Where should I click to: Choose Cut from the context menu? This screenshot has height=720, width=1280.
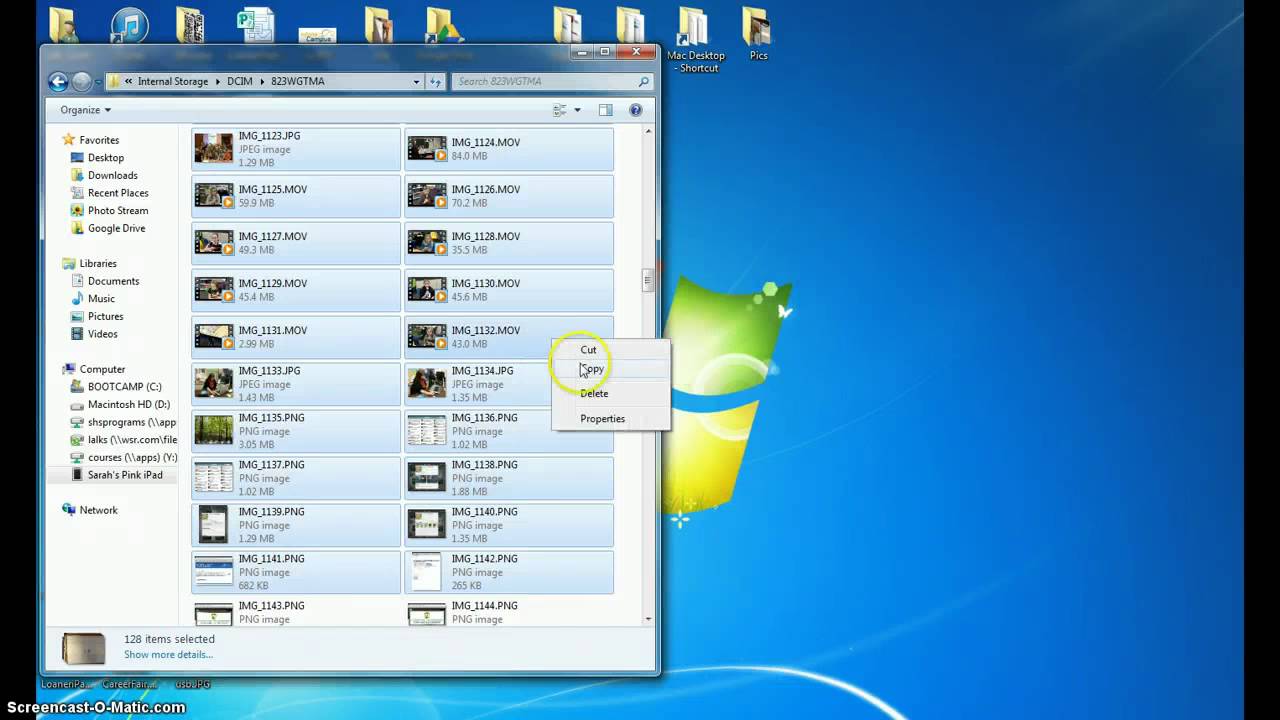pos(610,349)
